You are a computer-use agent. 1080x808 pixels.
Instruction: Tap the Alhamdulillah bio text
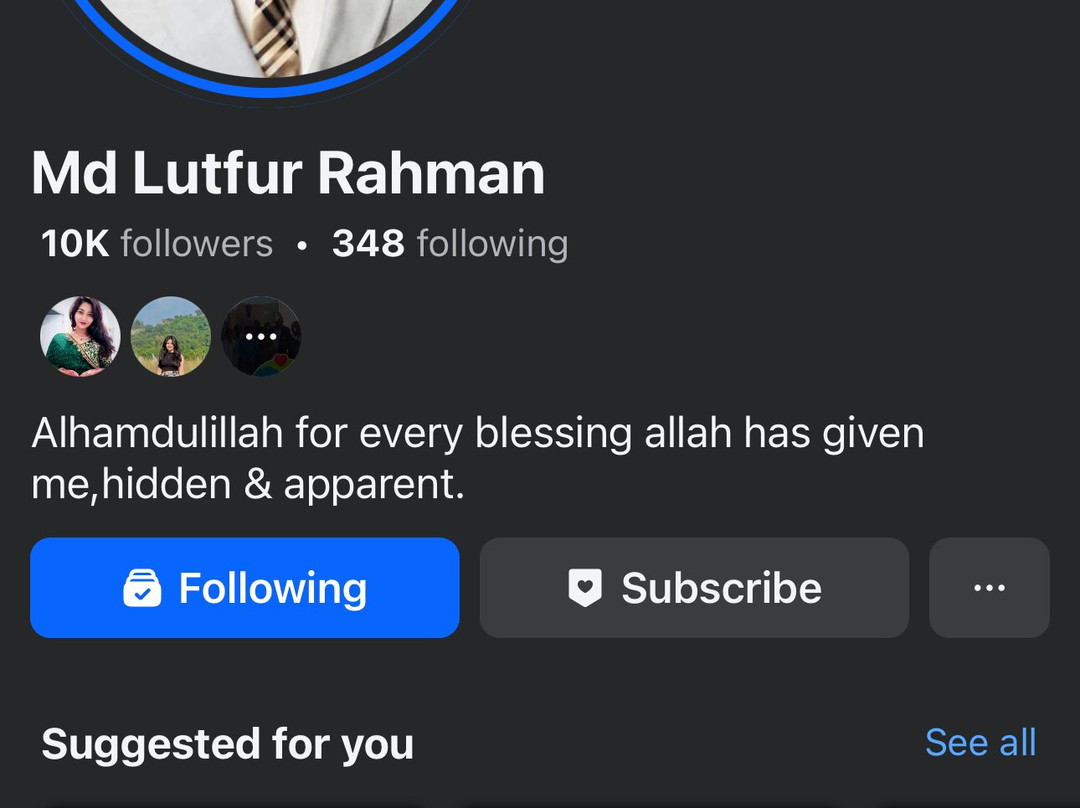click(477, 458)
